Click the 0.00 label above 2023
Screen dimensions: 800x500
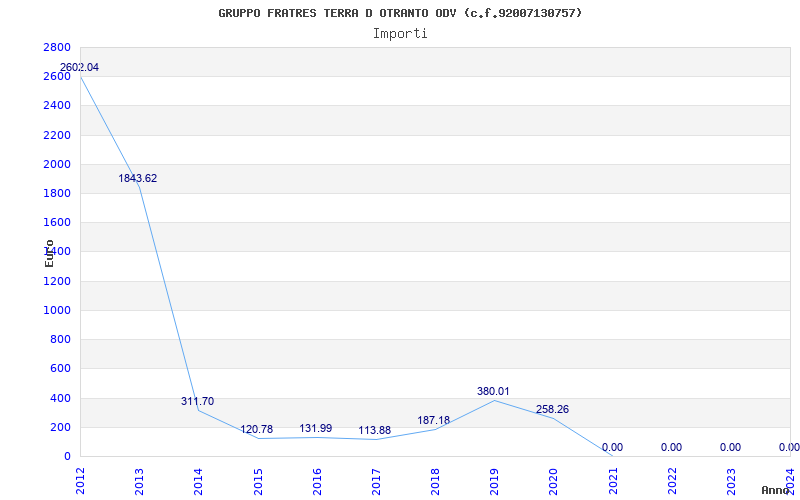[x=731, y=447]
